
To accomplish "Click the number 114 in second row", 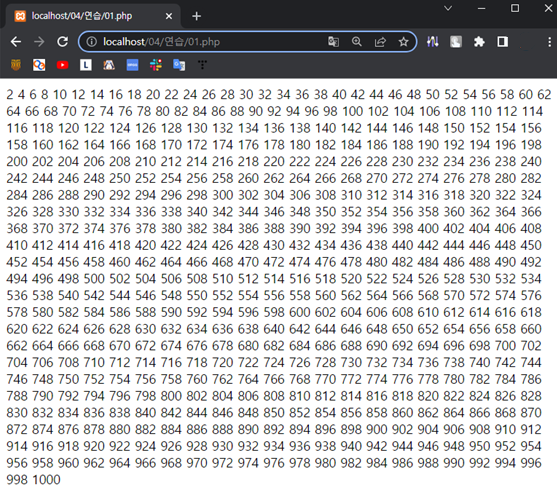I will pos(532,112).
